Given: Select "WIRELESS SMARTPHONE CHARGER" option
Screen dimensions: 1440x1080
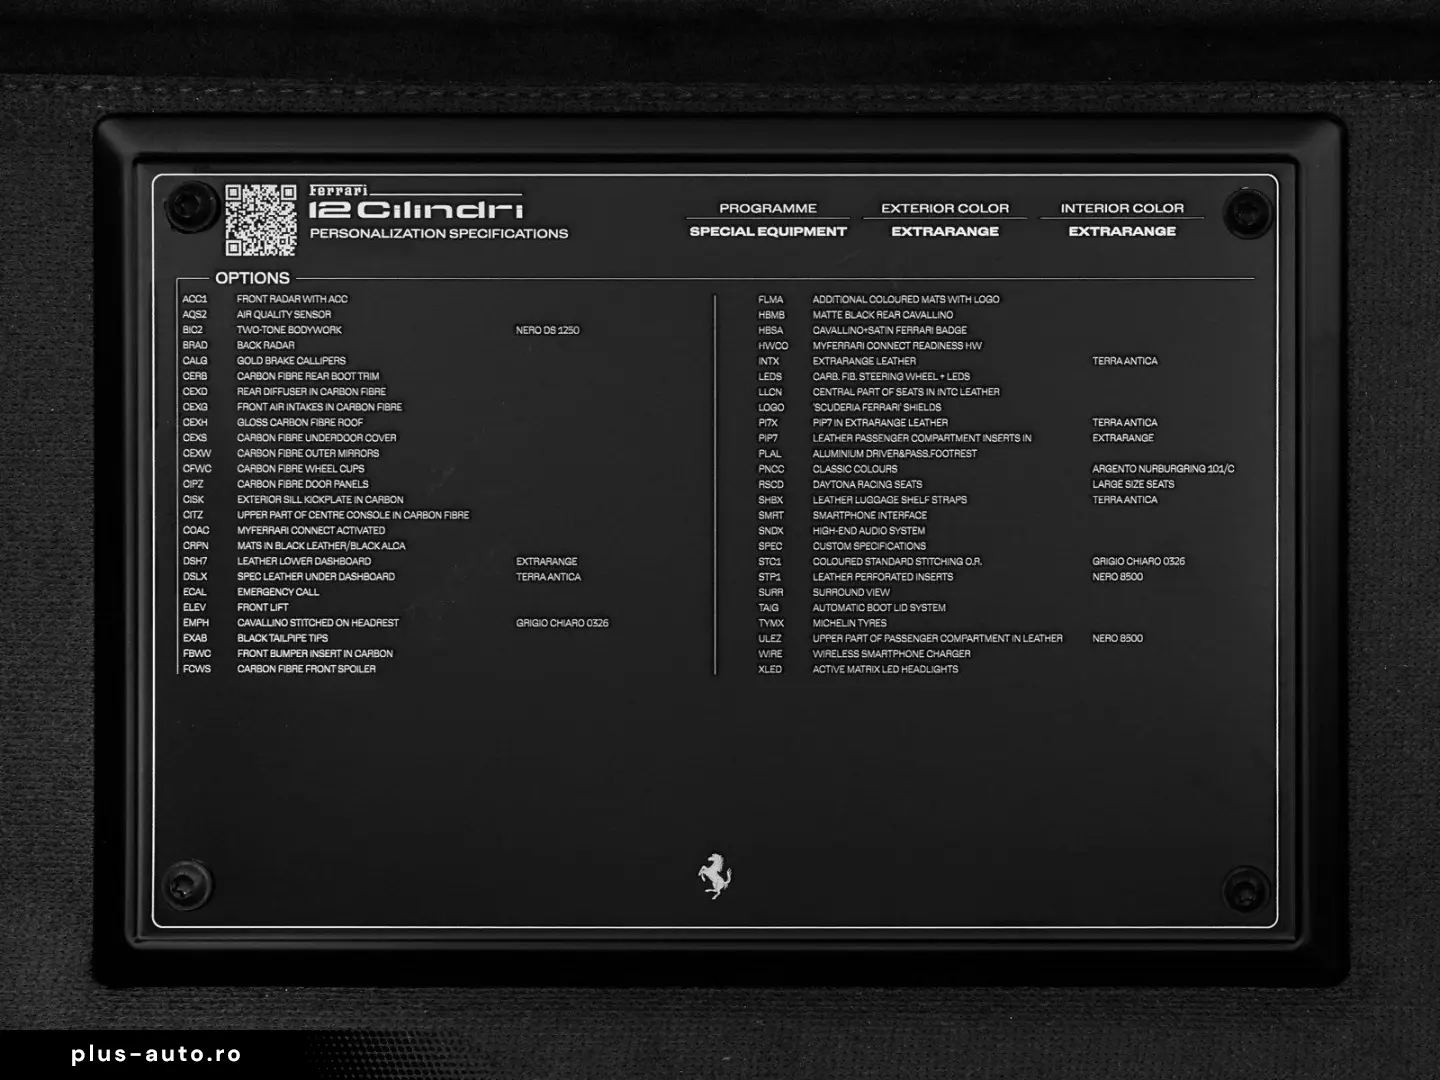Looking at the screenshot, I should (892, 654).
